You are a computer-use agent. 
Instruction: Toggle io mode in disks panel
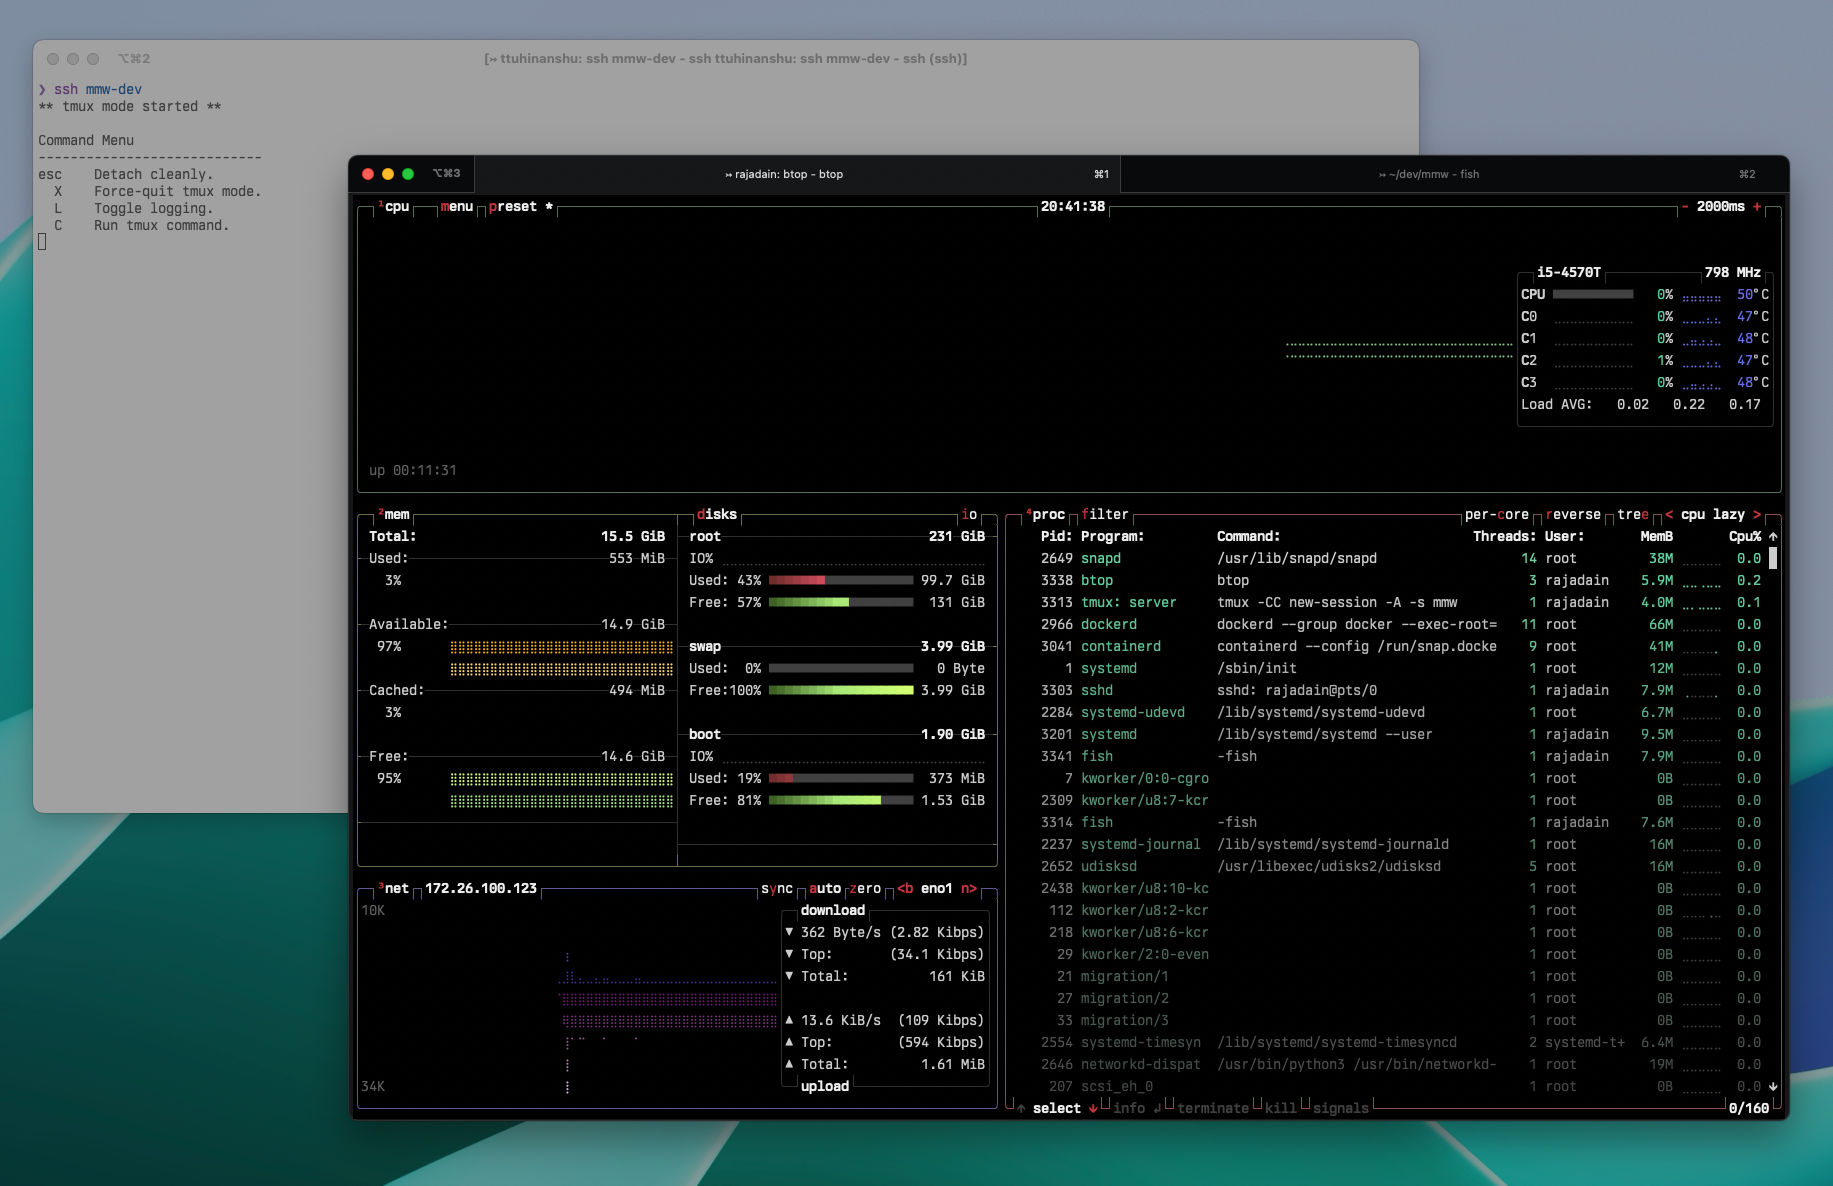[x=969, y=515]
